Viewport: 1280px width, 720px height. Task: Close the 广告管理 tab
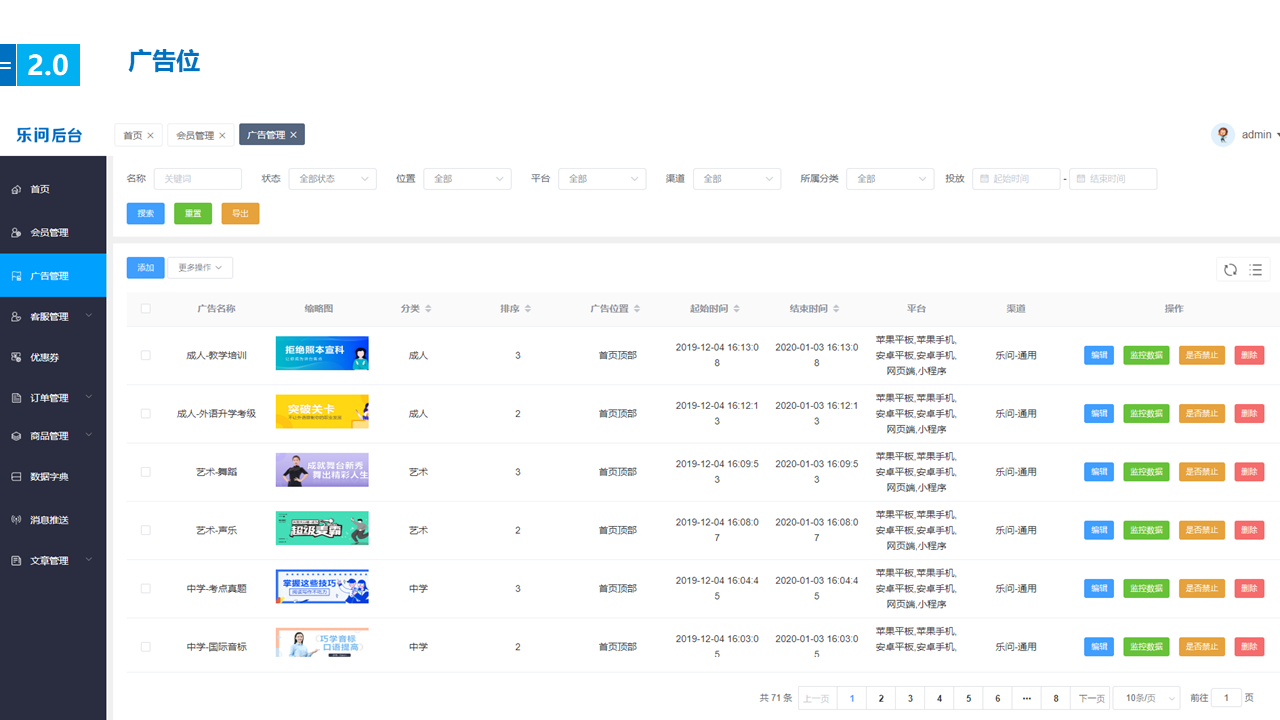point(293,135)
